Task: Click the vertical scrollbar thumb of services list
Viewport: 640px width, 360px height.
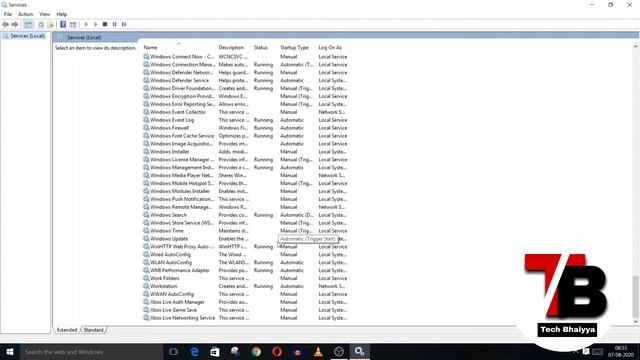Action: 635,297
